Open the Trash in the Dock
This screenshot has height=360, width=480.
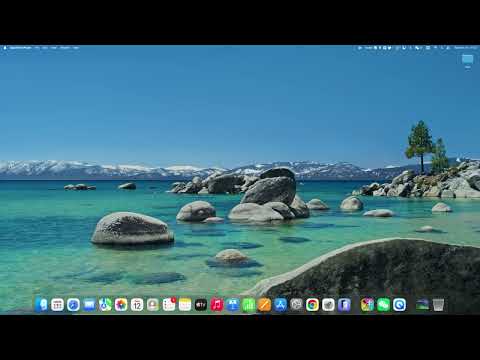tap(438, 305)
